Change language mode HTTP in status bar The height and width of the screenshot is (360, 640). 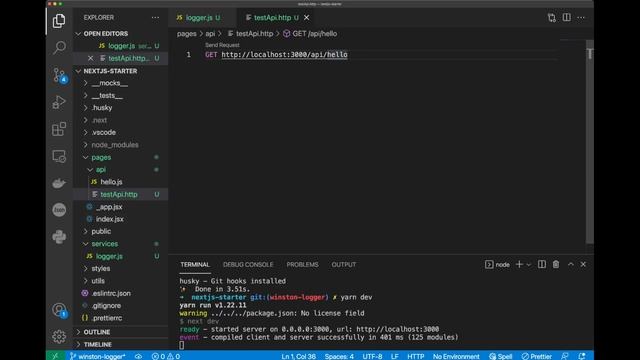[416, 356]
